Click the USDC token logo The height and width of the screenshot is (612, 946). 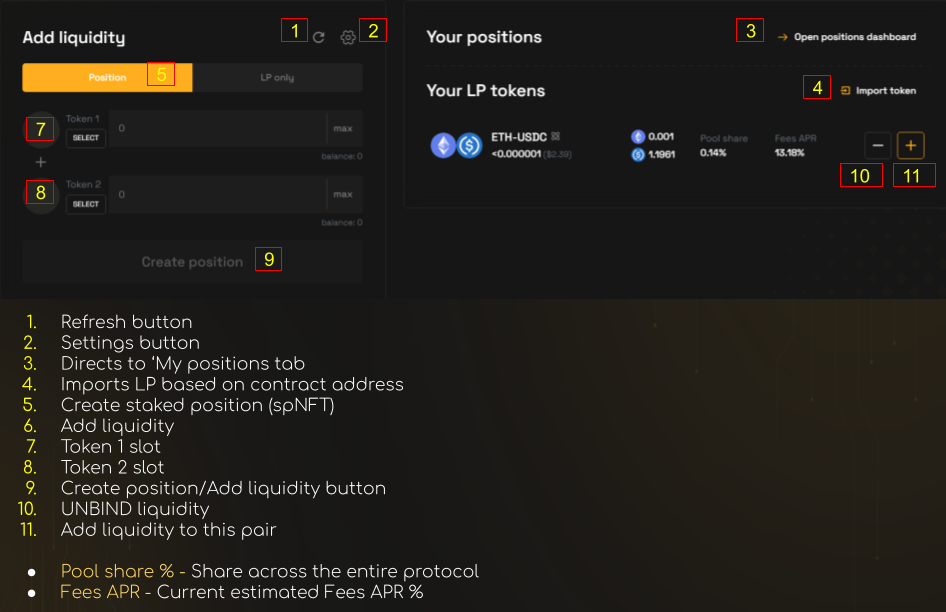(x=470, y=146)
